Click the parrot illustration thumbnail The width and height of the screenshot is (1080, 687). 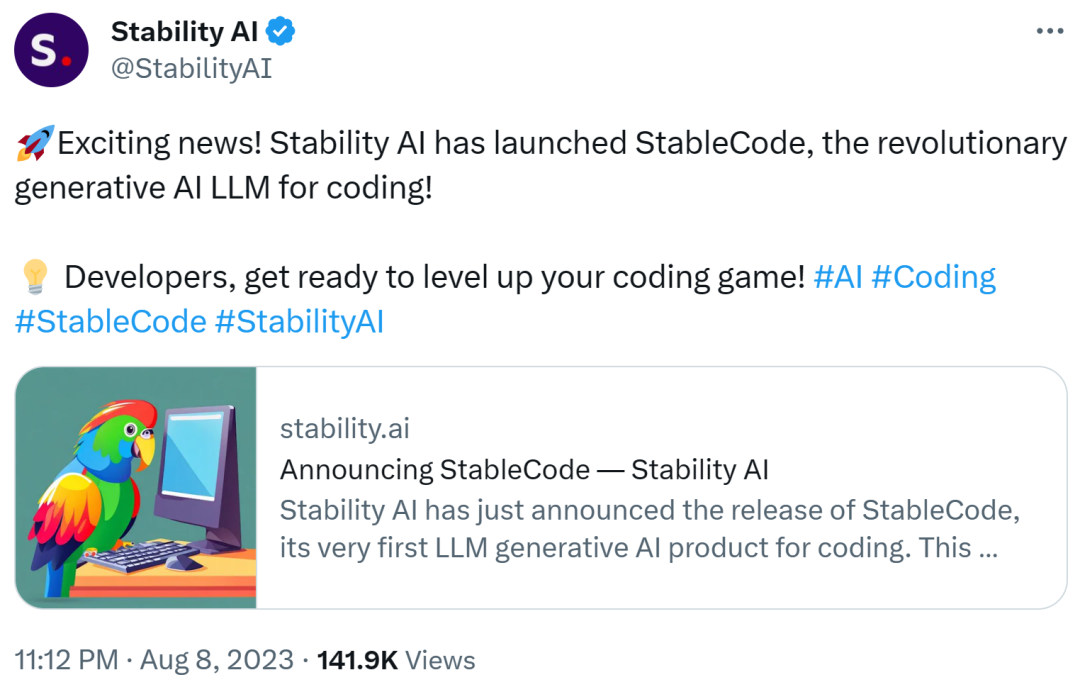click(x=135, y=487)
